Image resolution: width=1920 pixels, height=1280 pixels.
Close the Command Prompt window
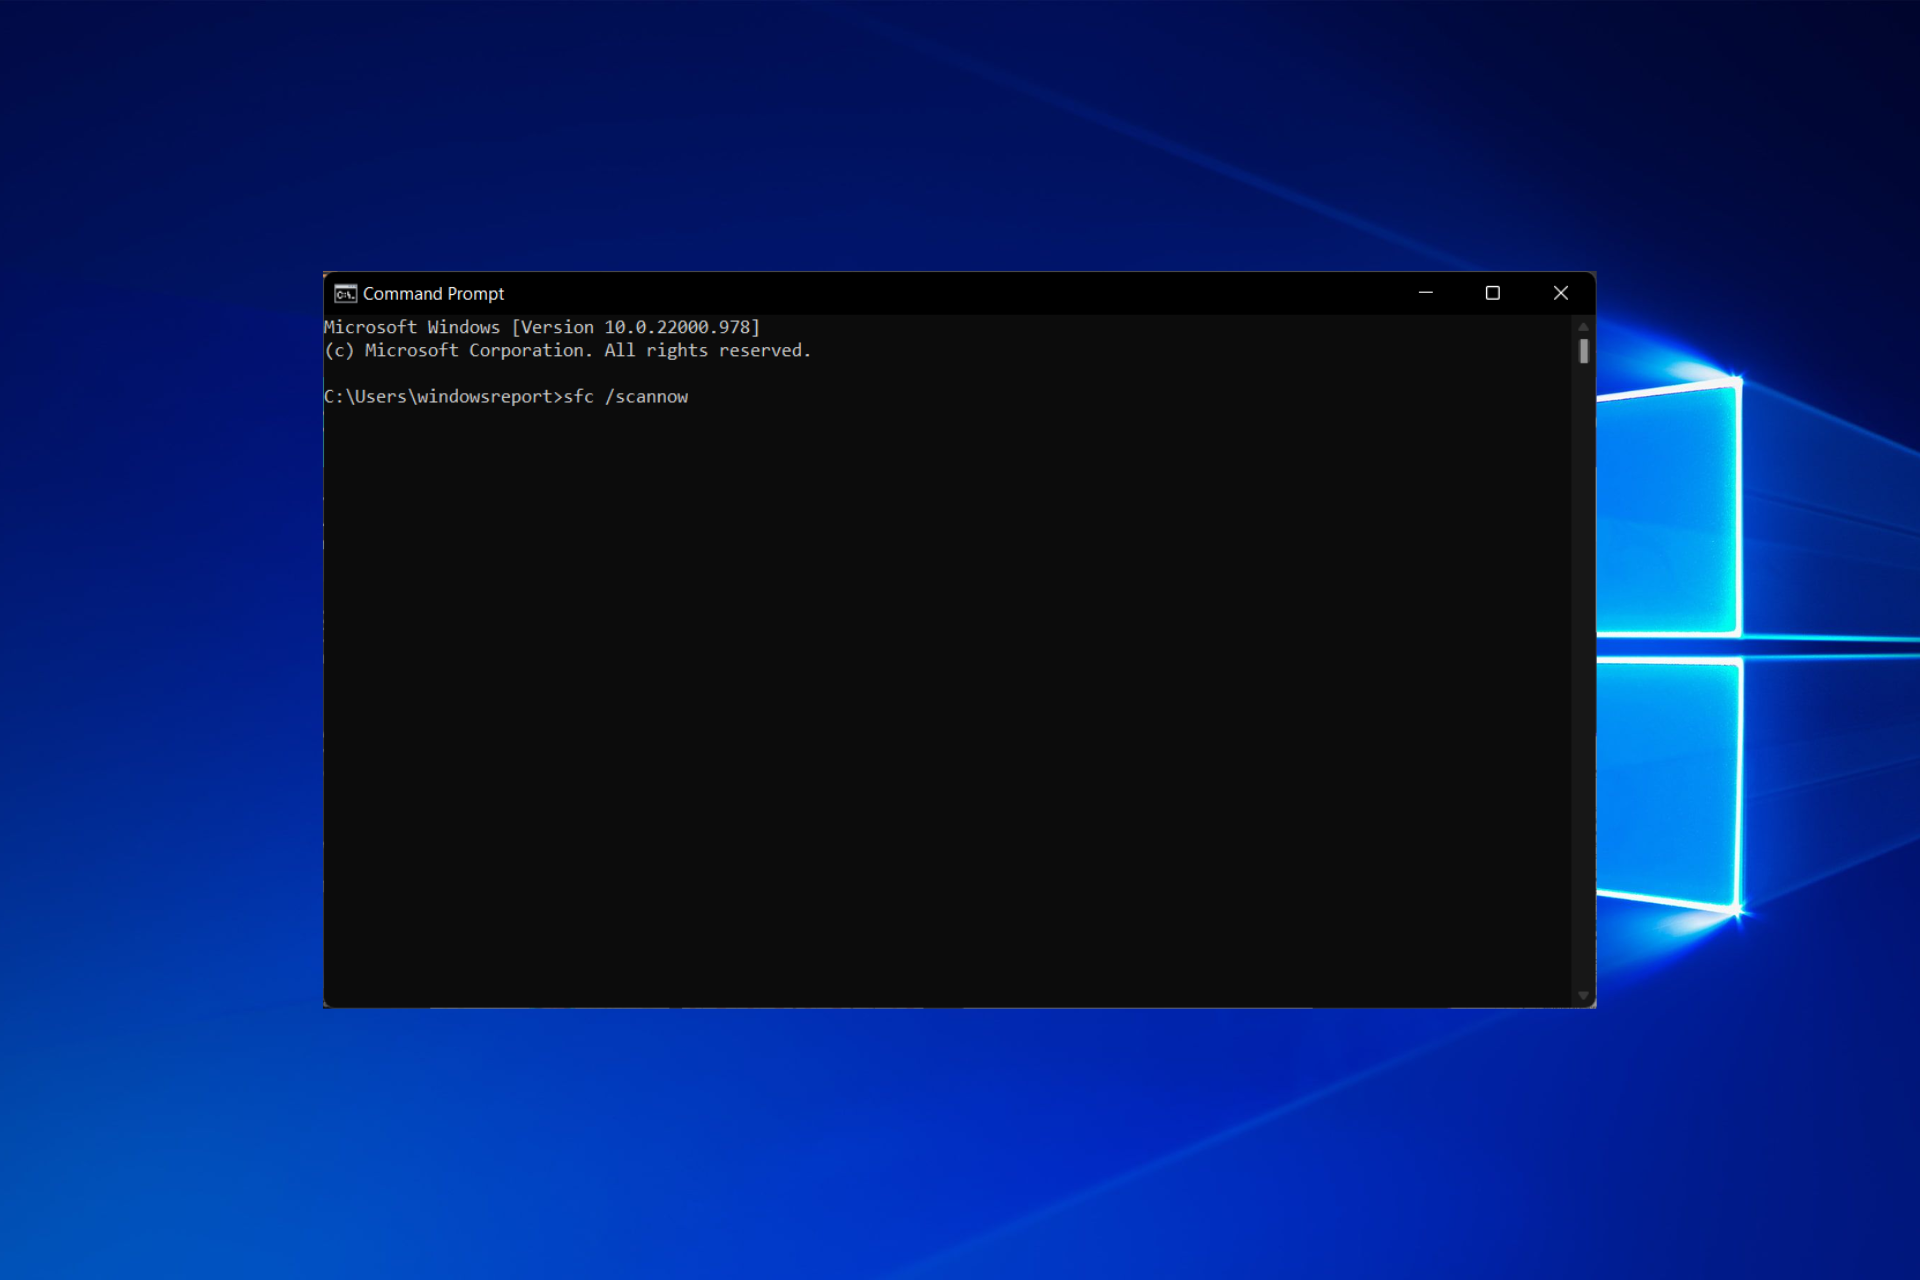click(1561, 293)
